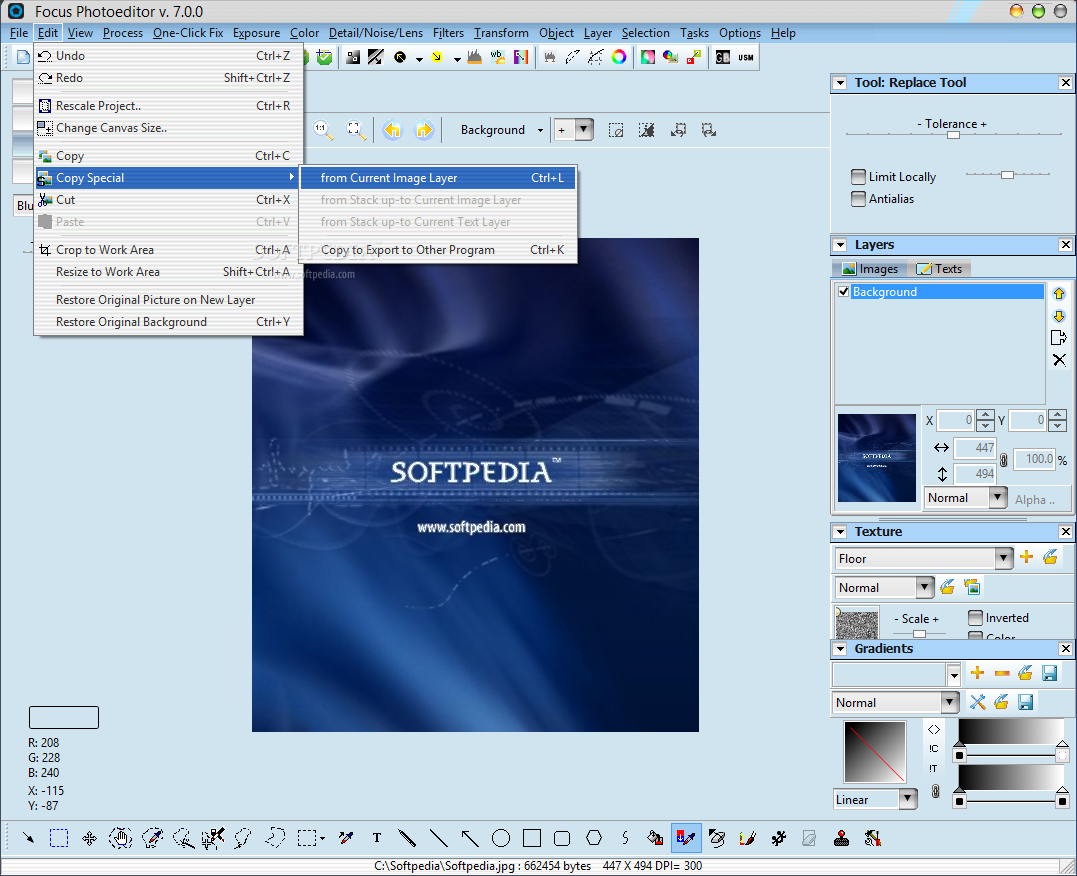
Task: Click the Alpha .. button
Action: 1035,500
